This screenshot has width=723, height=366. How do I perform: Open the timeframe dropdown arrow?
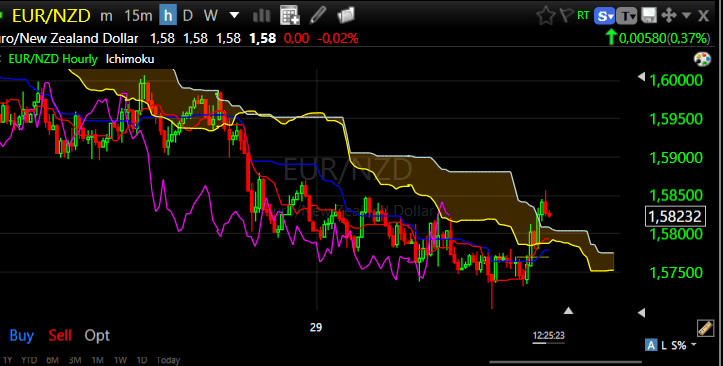pos(234,16)
